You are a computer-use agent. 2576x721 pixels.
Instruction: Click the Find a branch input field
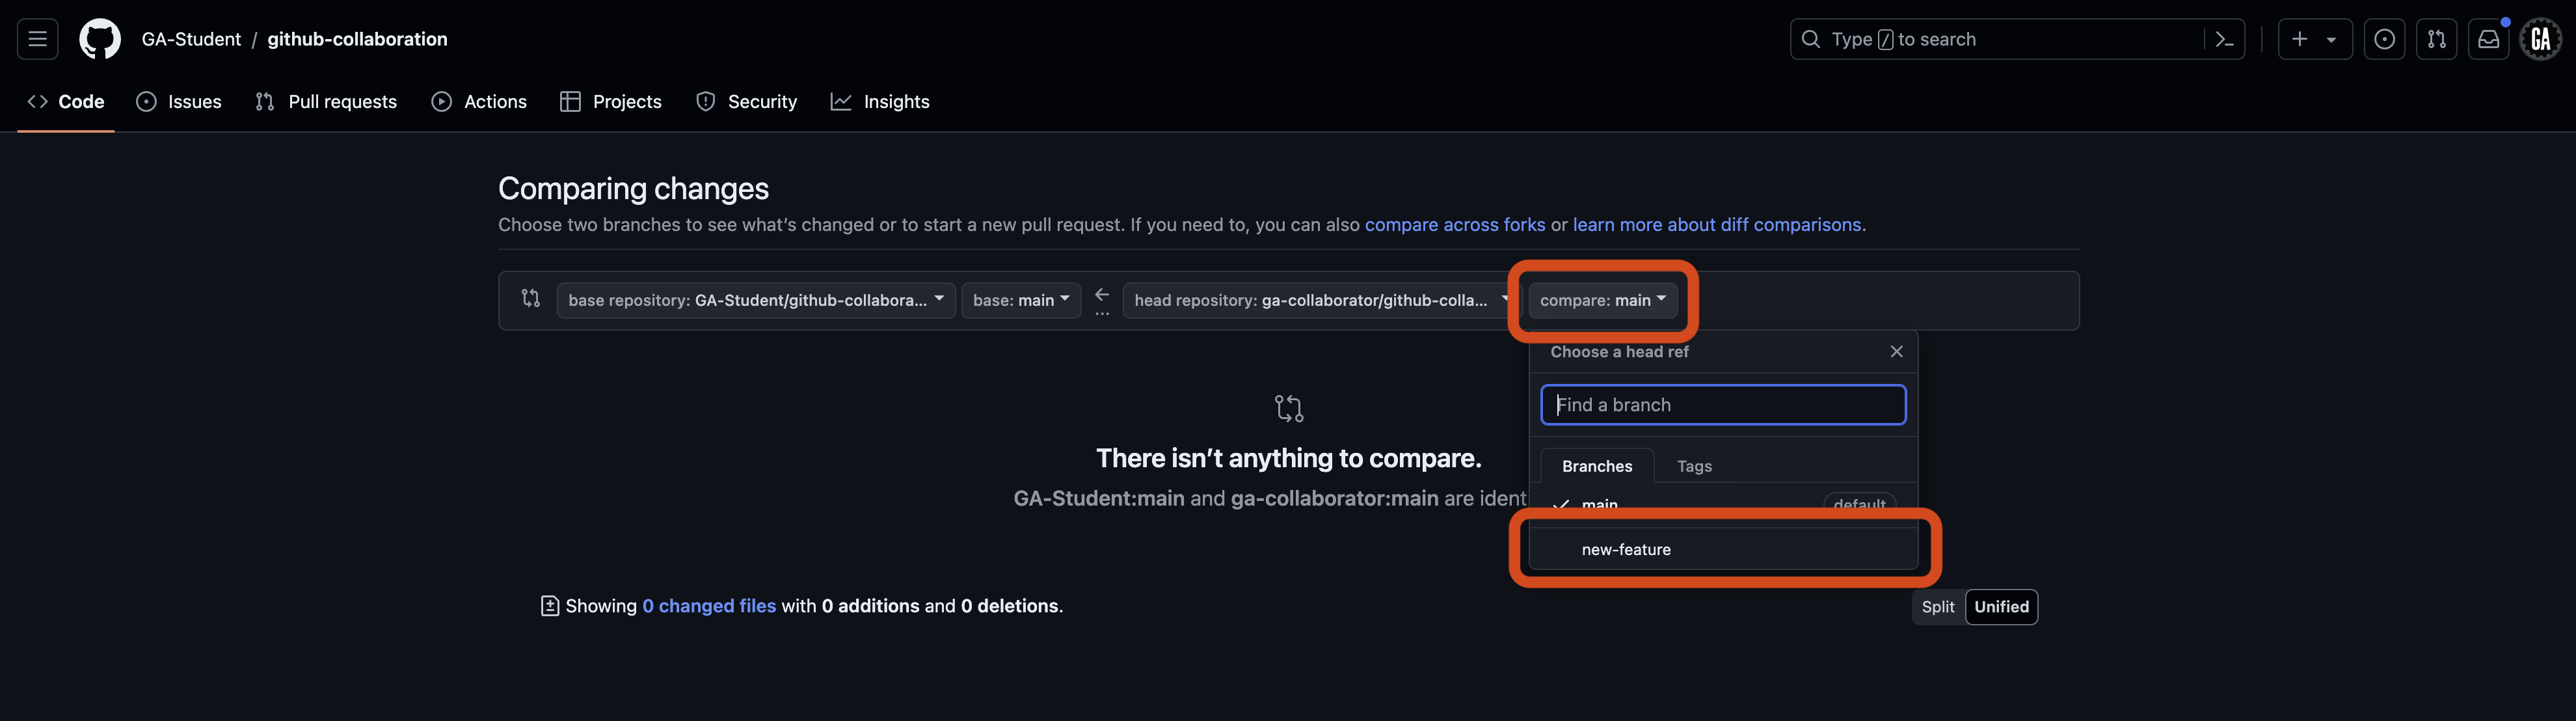pos(1722,404)
